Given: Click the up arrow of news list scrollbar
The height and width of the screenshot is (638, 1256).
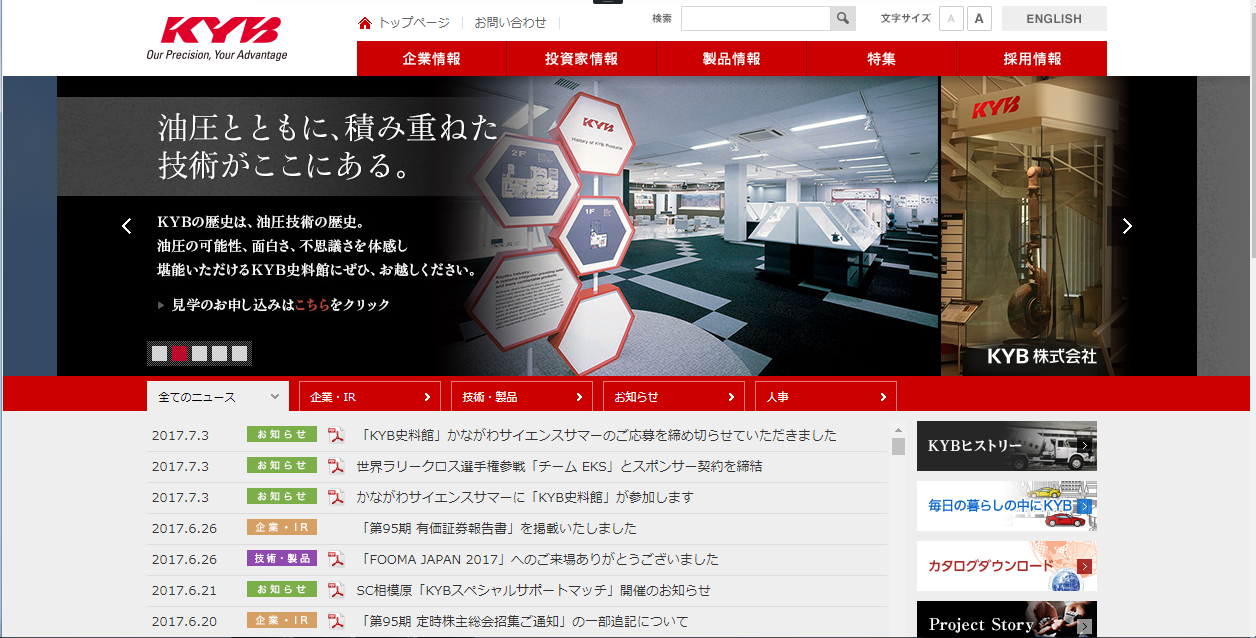Looking at the screenshot, I should coord(898,429).
